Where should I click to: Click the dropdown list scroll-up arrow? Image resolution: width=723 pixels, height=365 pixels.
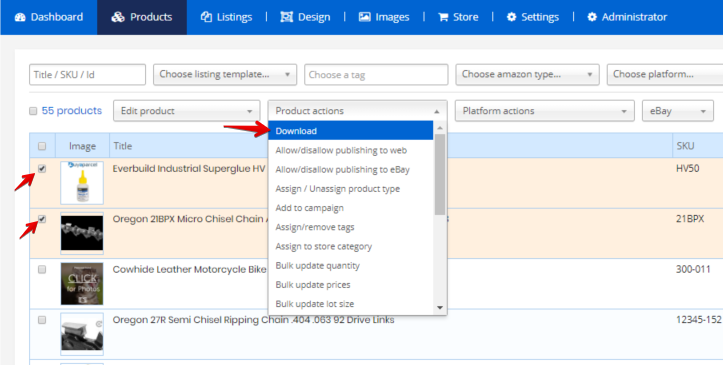pyautogui.click(x=440, y=128)
